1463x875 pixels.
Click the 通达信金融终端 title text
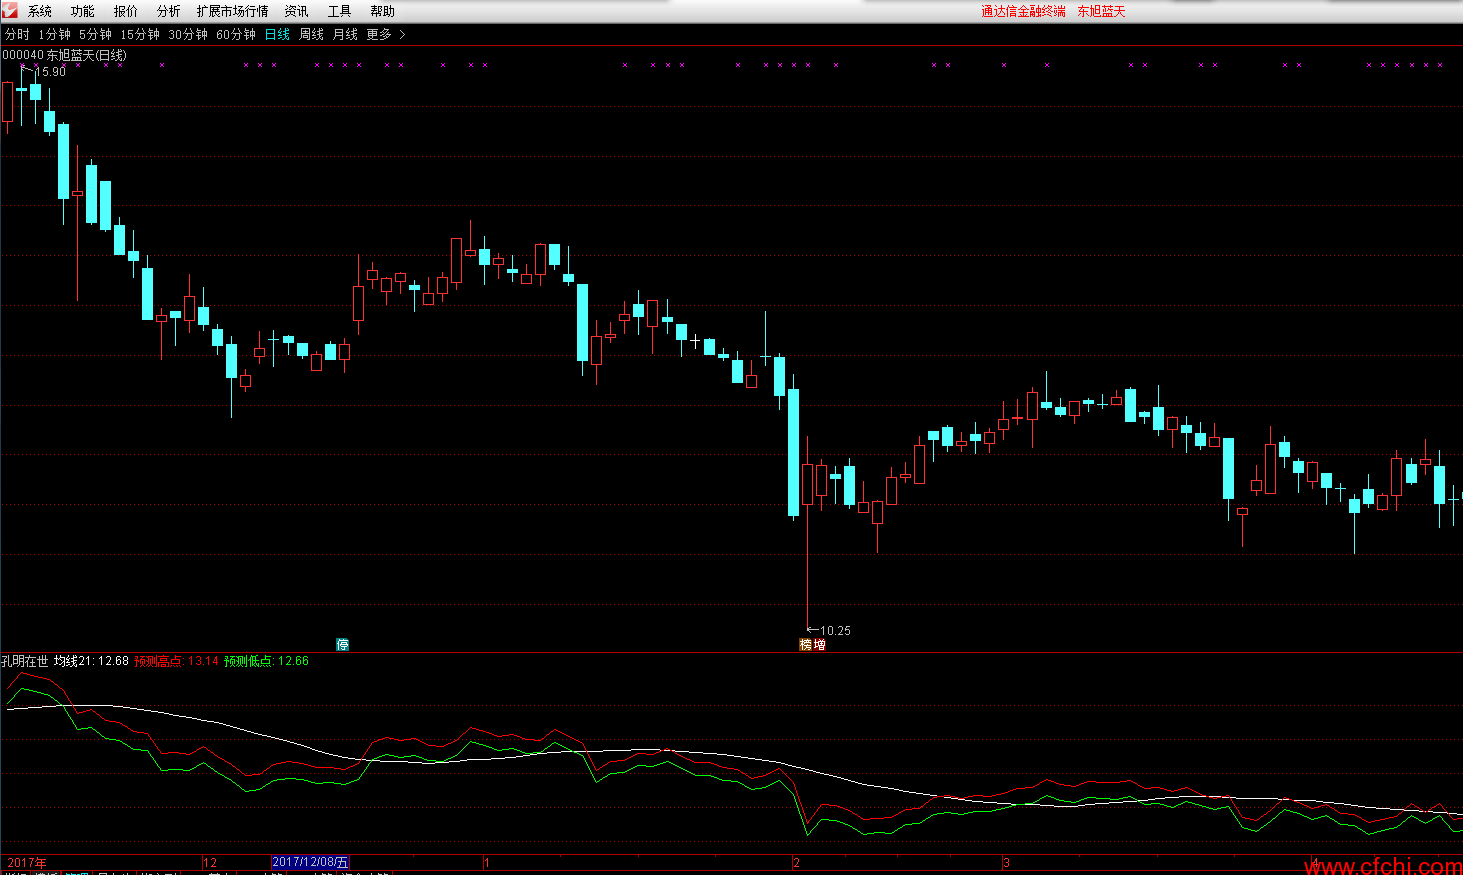[x=1023, y=11]
